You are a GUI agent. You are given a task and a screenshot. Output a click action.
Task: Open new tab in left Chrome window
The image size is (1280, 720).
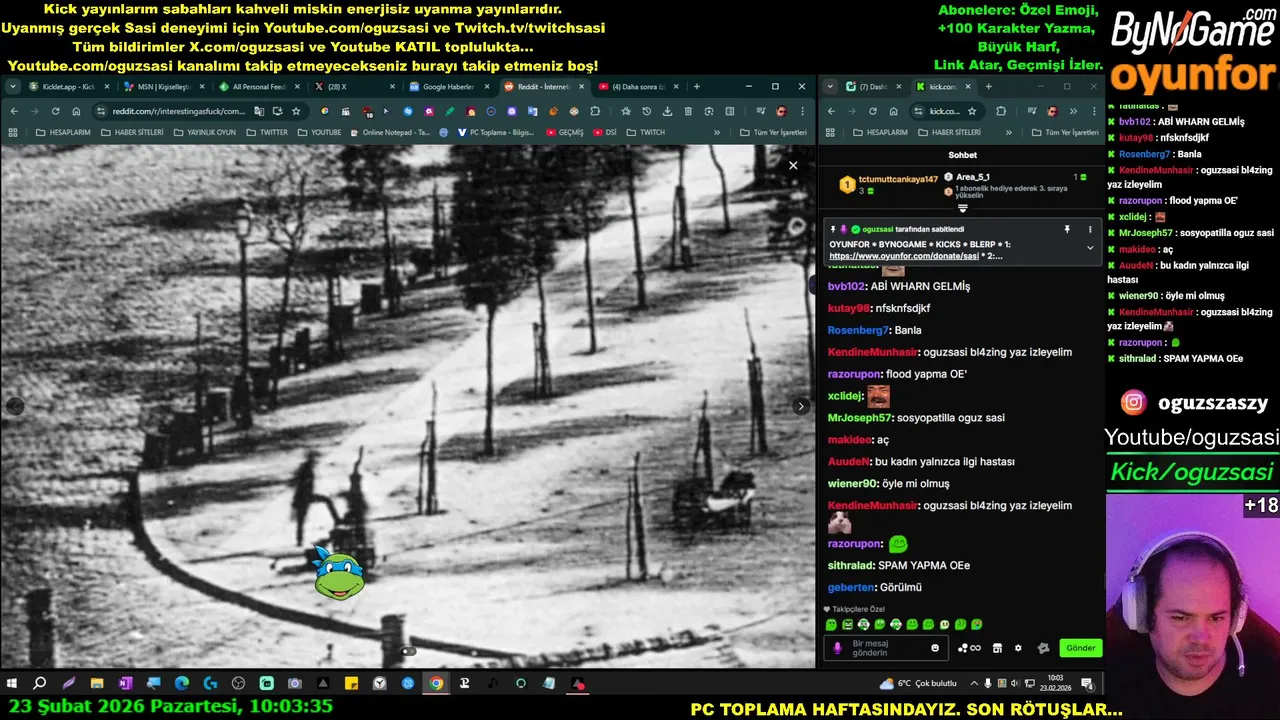(x=697, y=87)
